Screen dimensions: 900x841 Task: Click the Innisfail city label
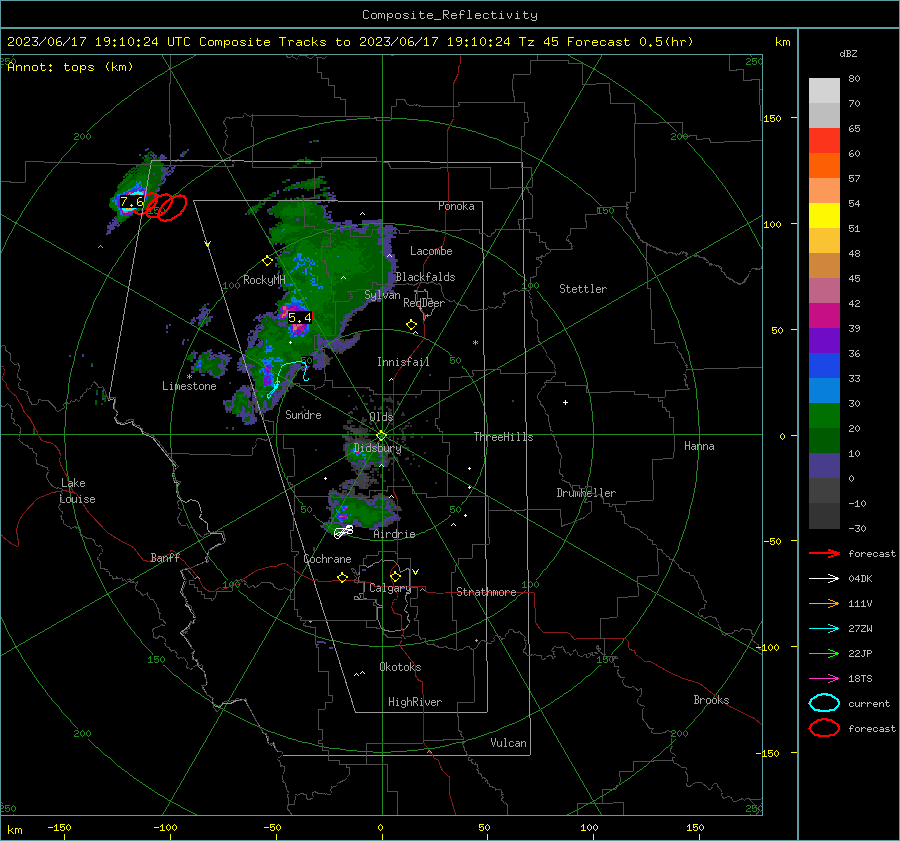(x=403, y=362)
